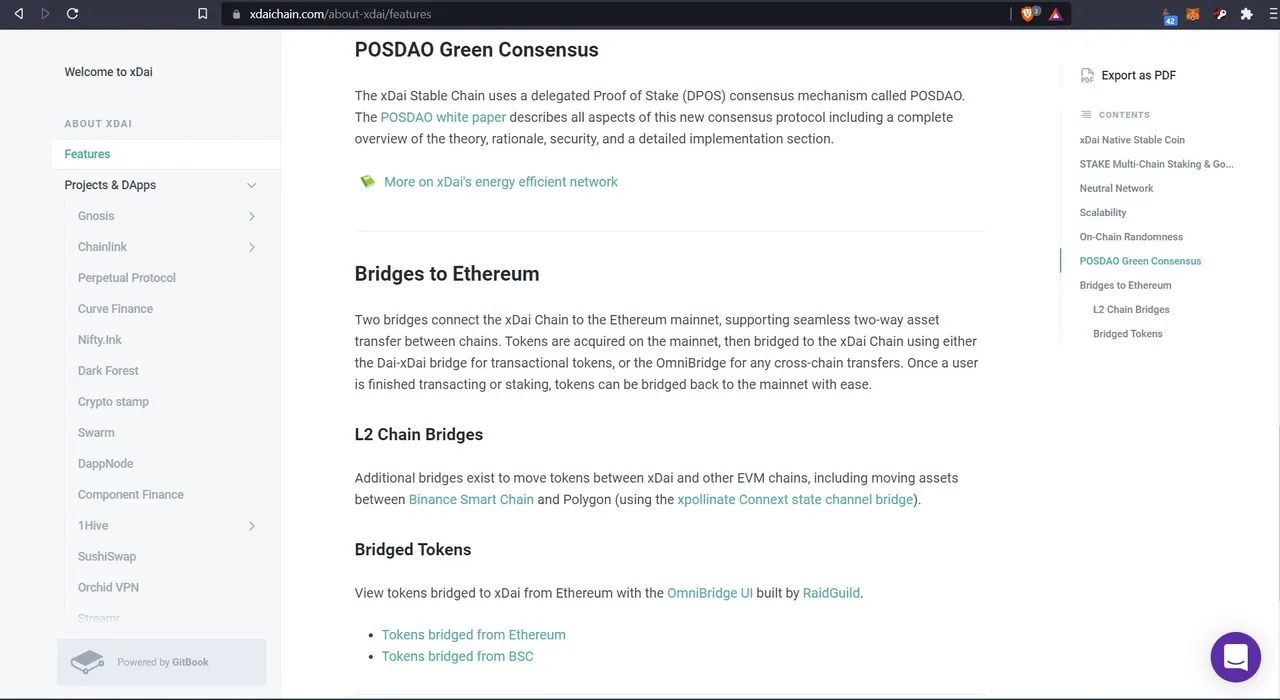Open the Powered by GitBook badge

[162, 662]
